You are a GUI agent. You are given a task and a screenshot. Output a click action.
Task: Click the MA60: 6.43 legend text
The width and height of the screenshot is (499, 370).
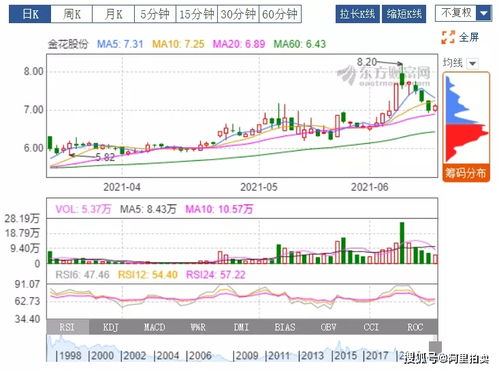pos(300,44)
